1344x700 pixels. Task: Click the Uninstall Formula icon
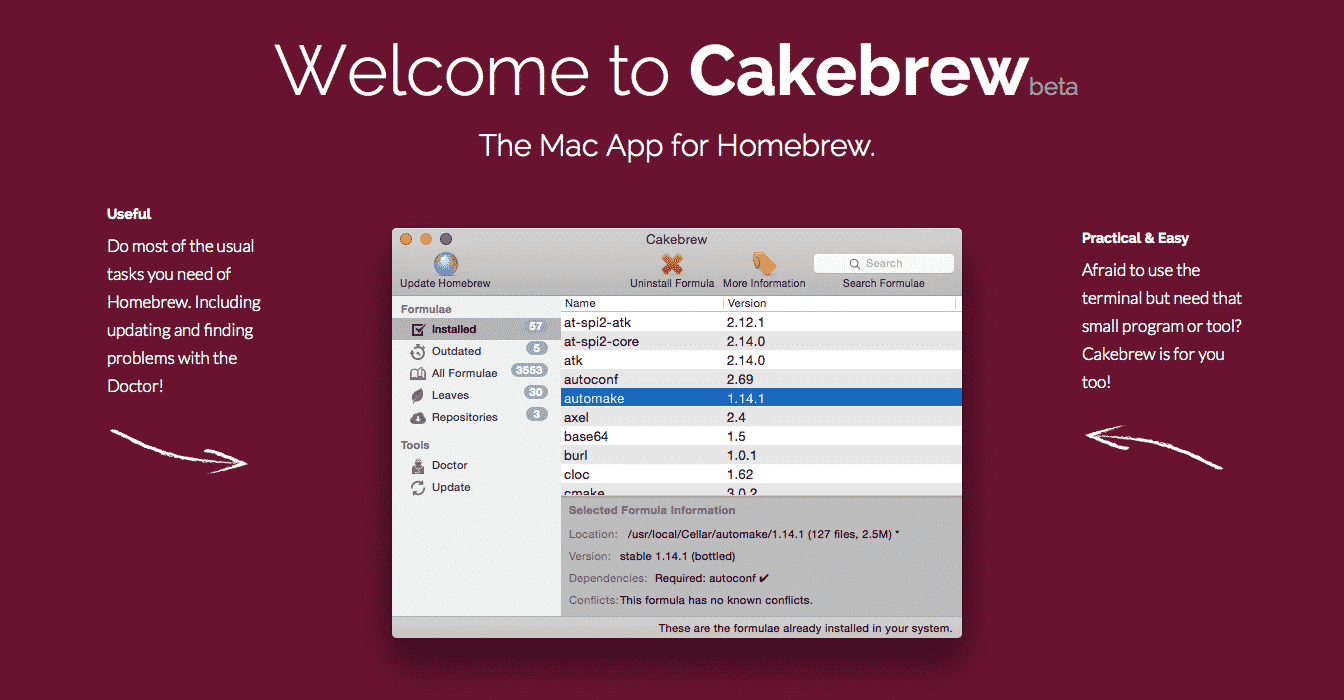672,264
